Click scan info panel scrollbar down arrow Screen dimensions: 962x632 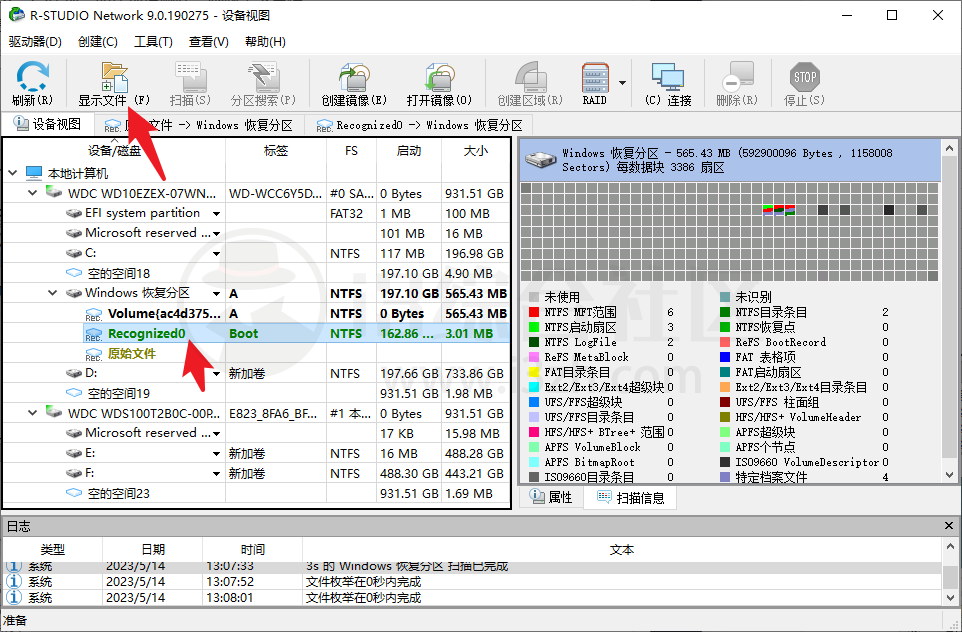(950, 475)
